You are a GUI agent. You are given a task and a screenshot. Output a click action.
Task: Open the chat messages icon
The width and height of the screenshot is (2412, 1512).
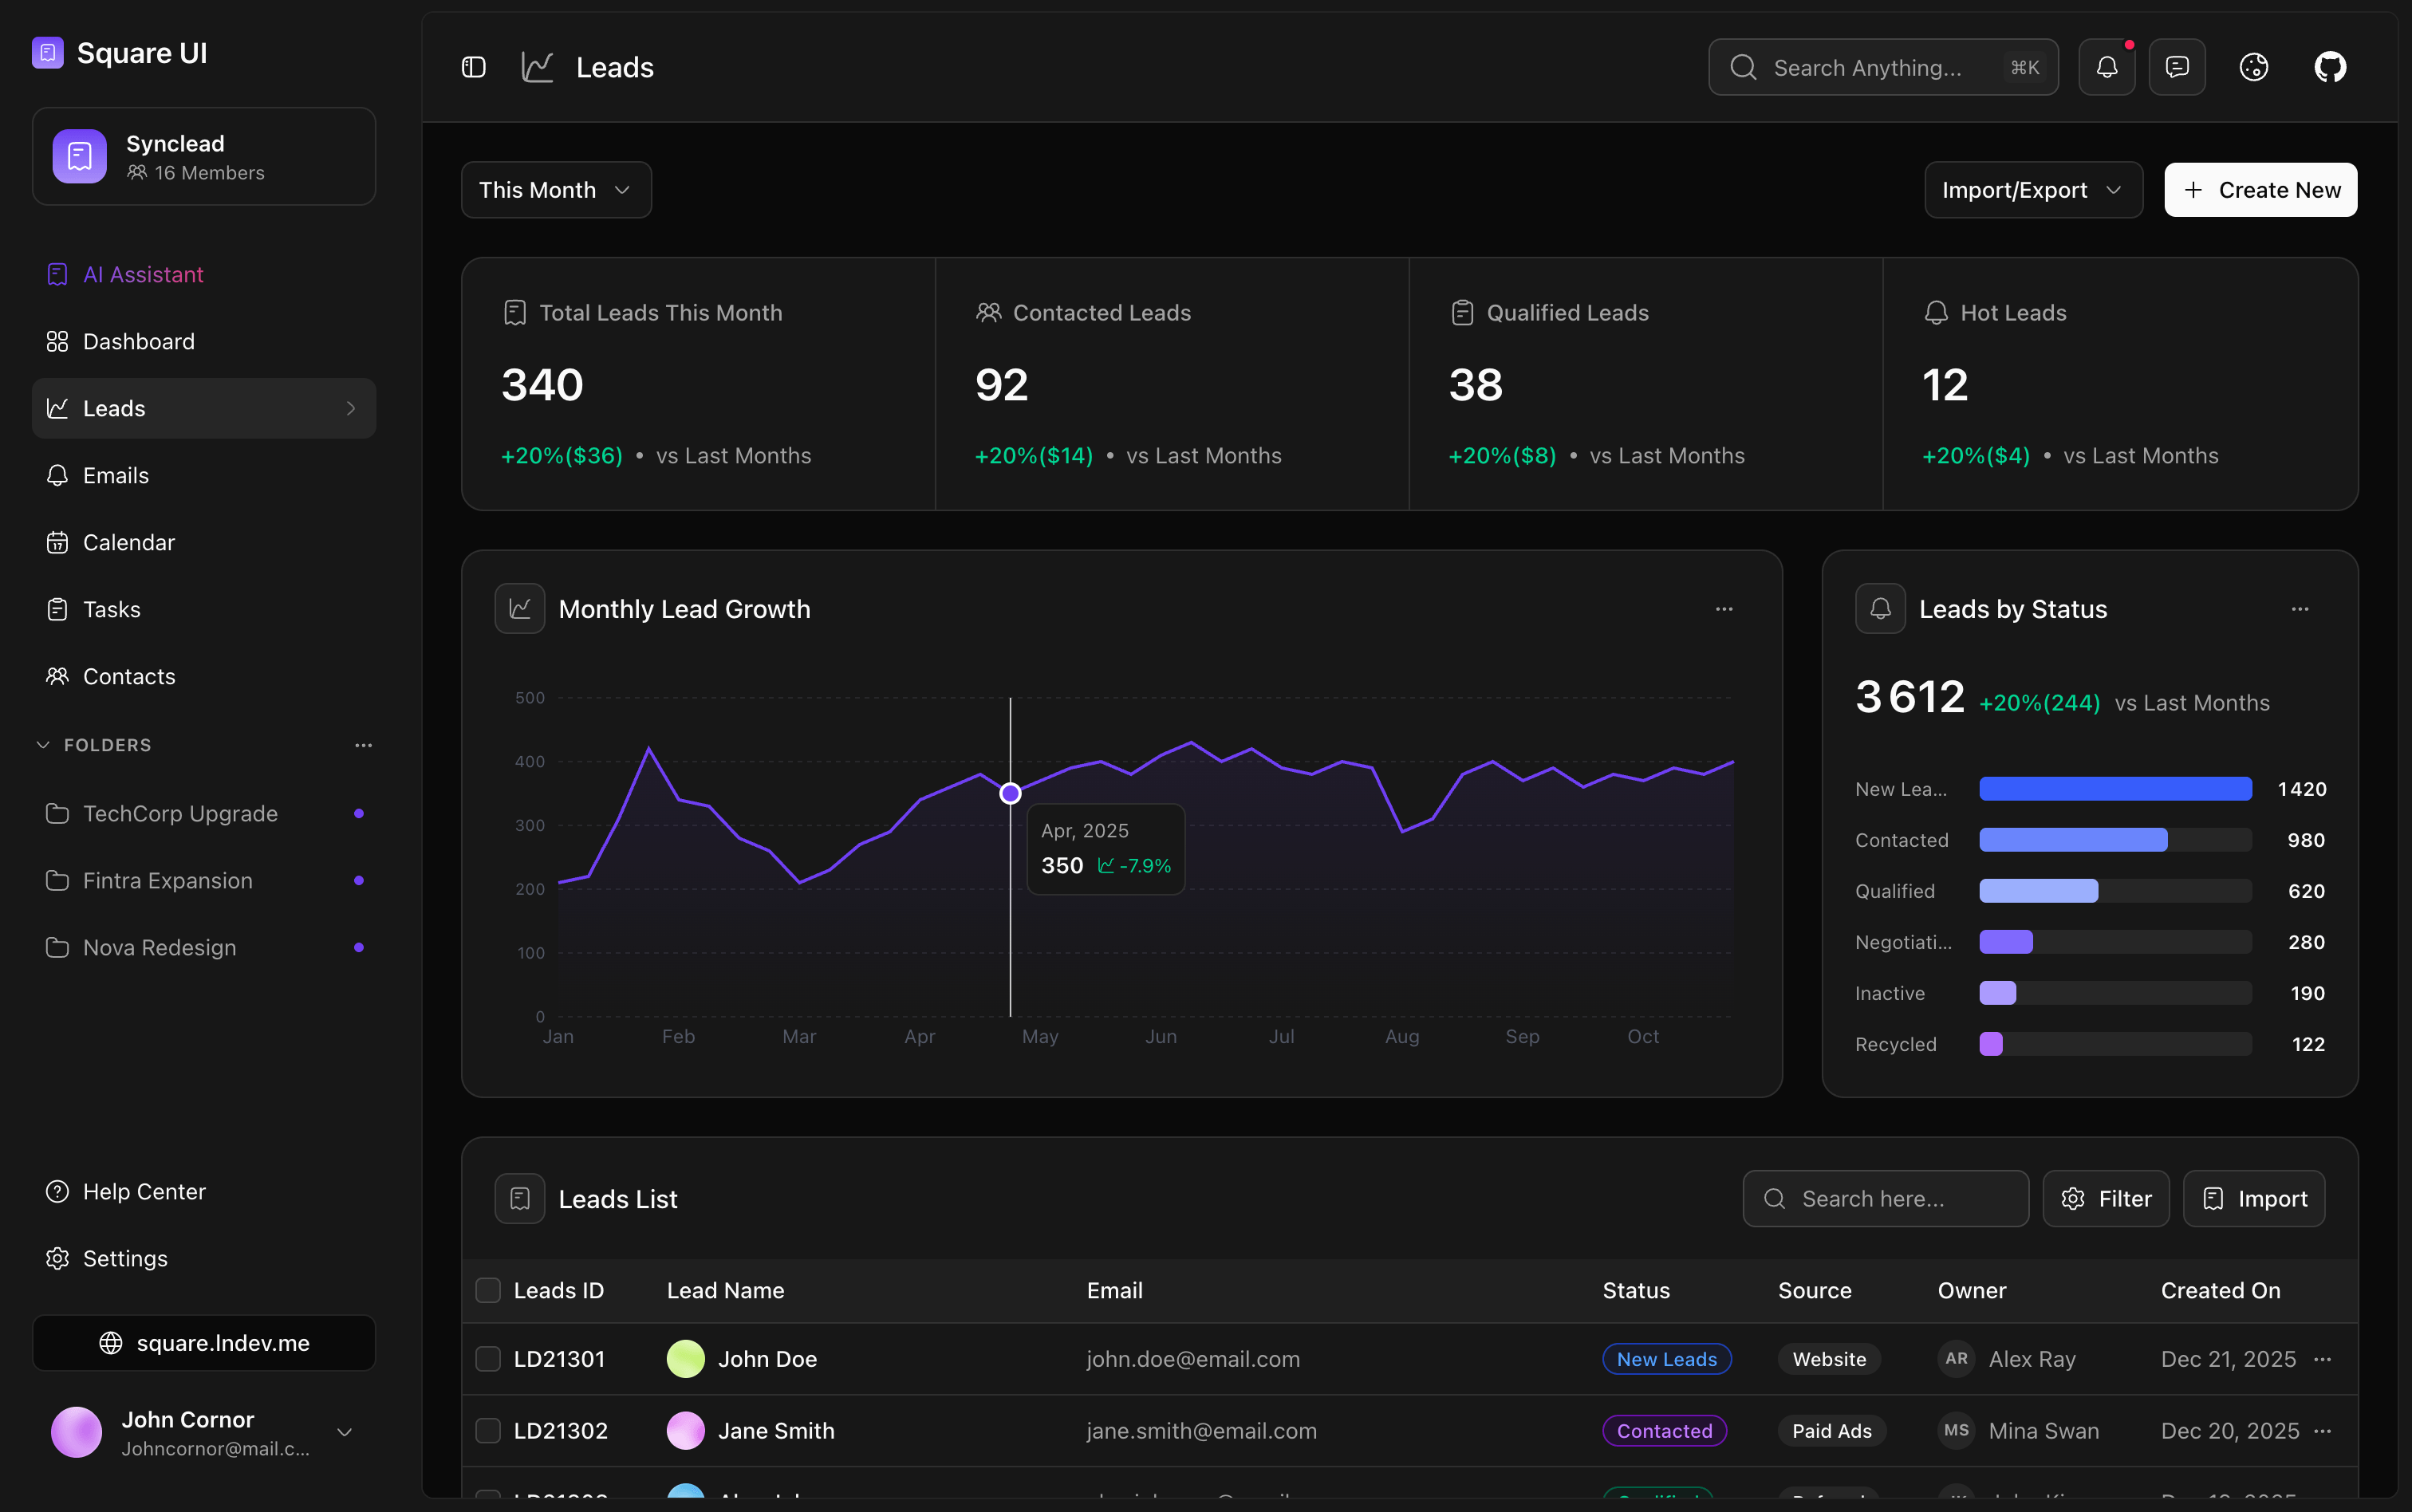(2177, 67)
